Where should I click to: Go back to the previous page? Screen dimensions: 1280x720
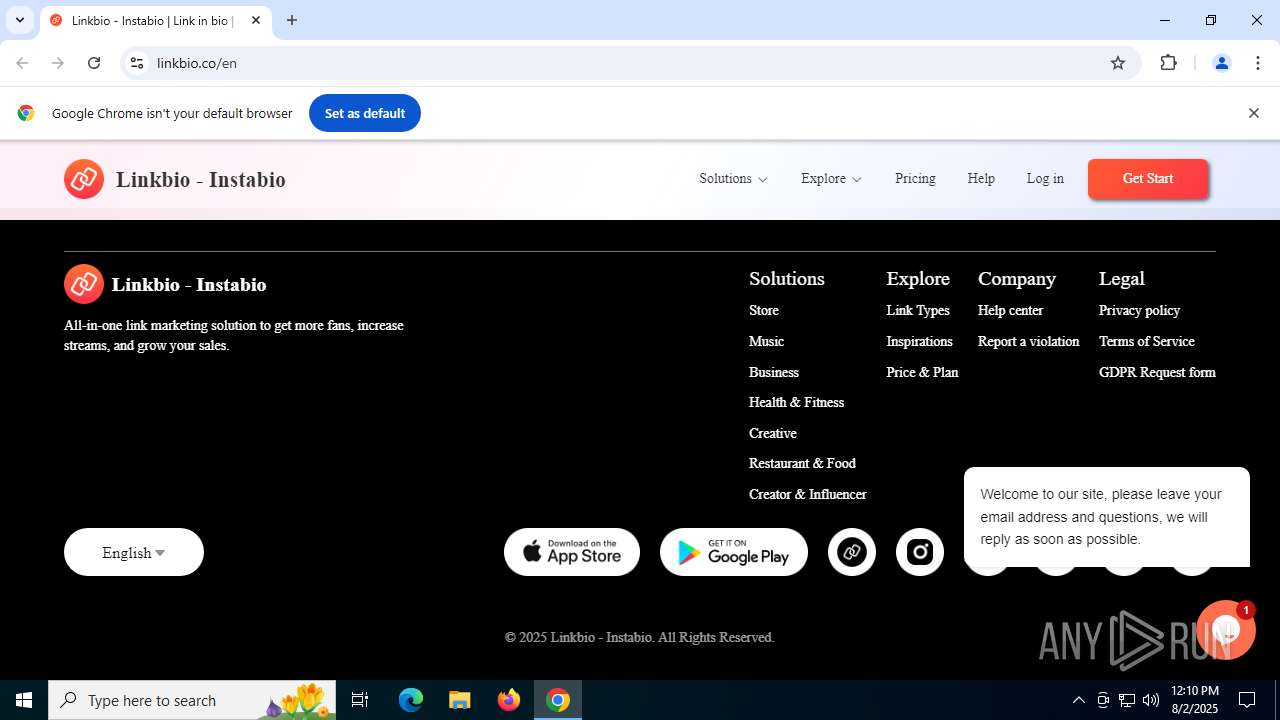(x=22, y=63)
